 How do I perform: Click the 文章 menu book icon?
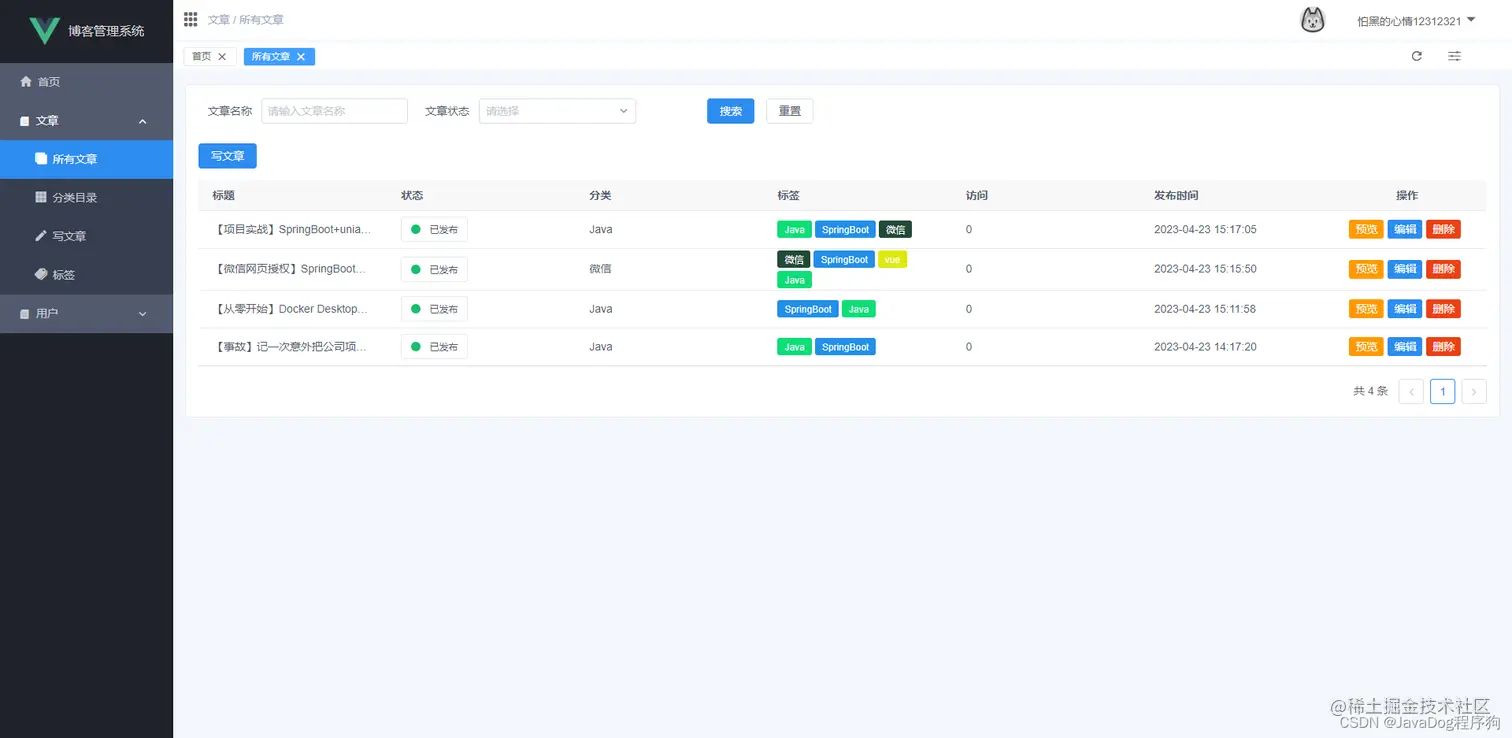[25, 121]
